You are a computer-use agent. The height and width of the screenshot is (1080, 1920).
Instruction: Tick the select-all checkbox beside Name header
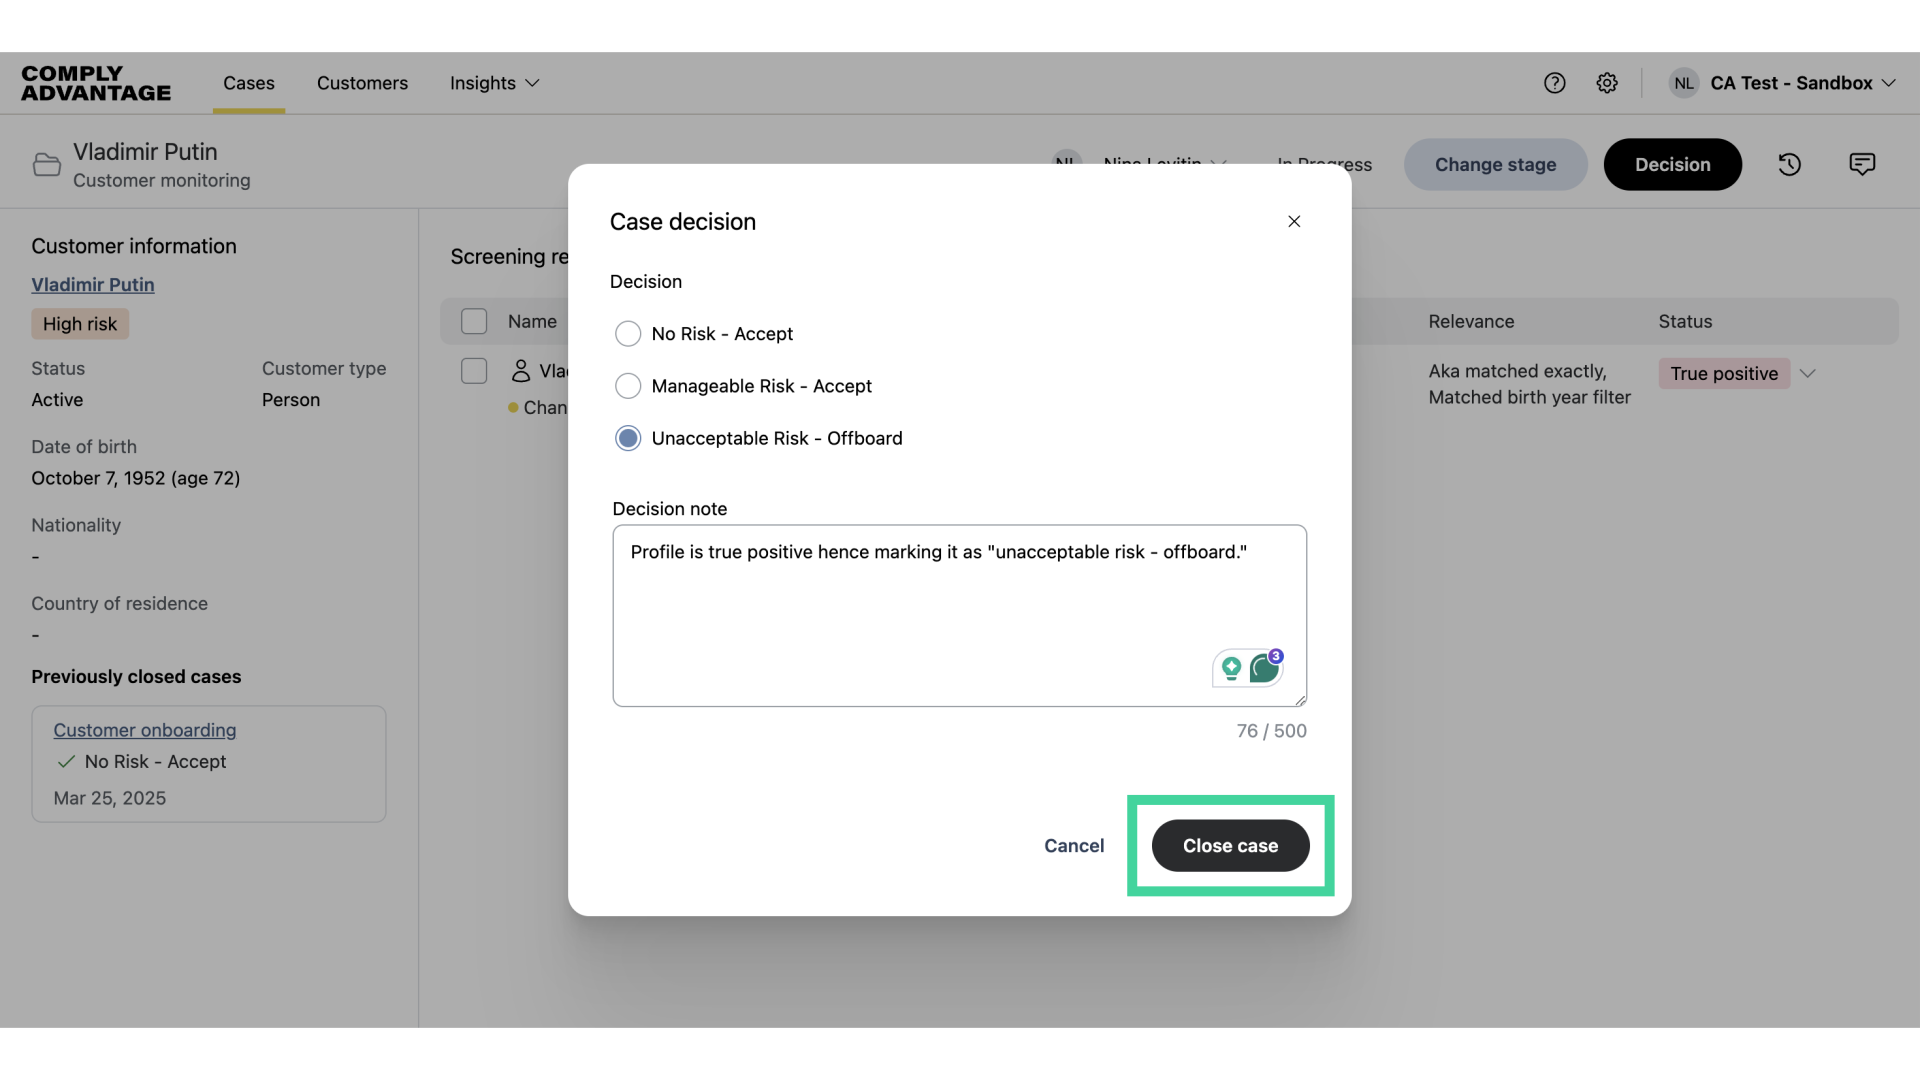(x=474, y=321)
